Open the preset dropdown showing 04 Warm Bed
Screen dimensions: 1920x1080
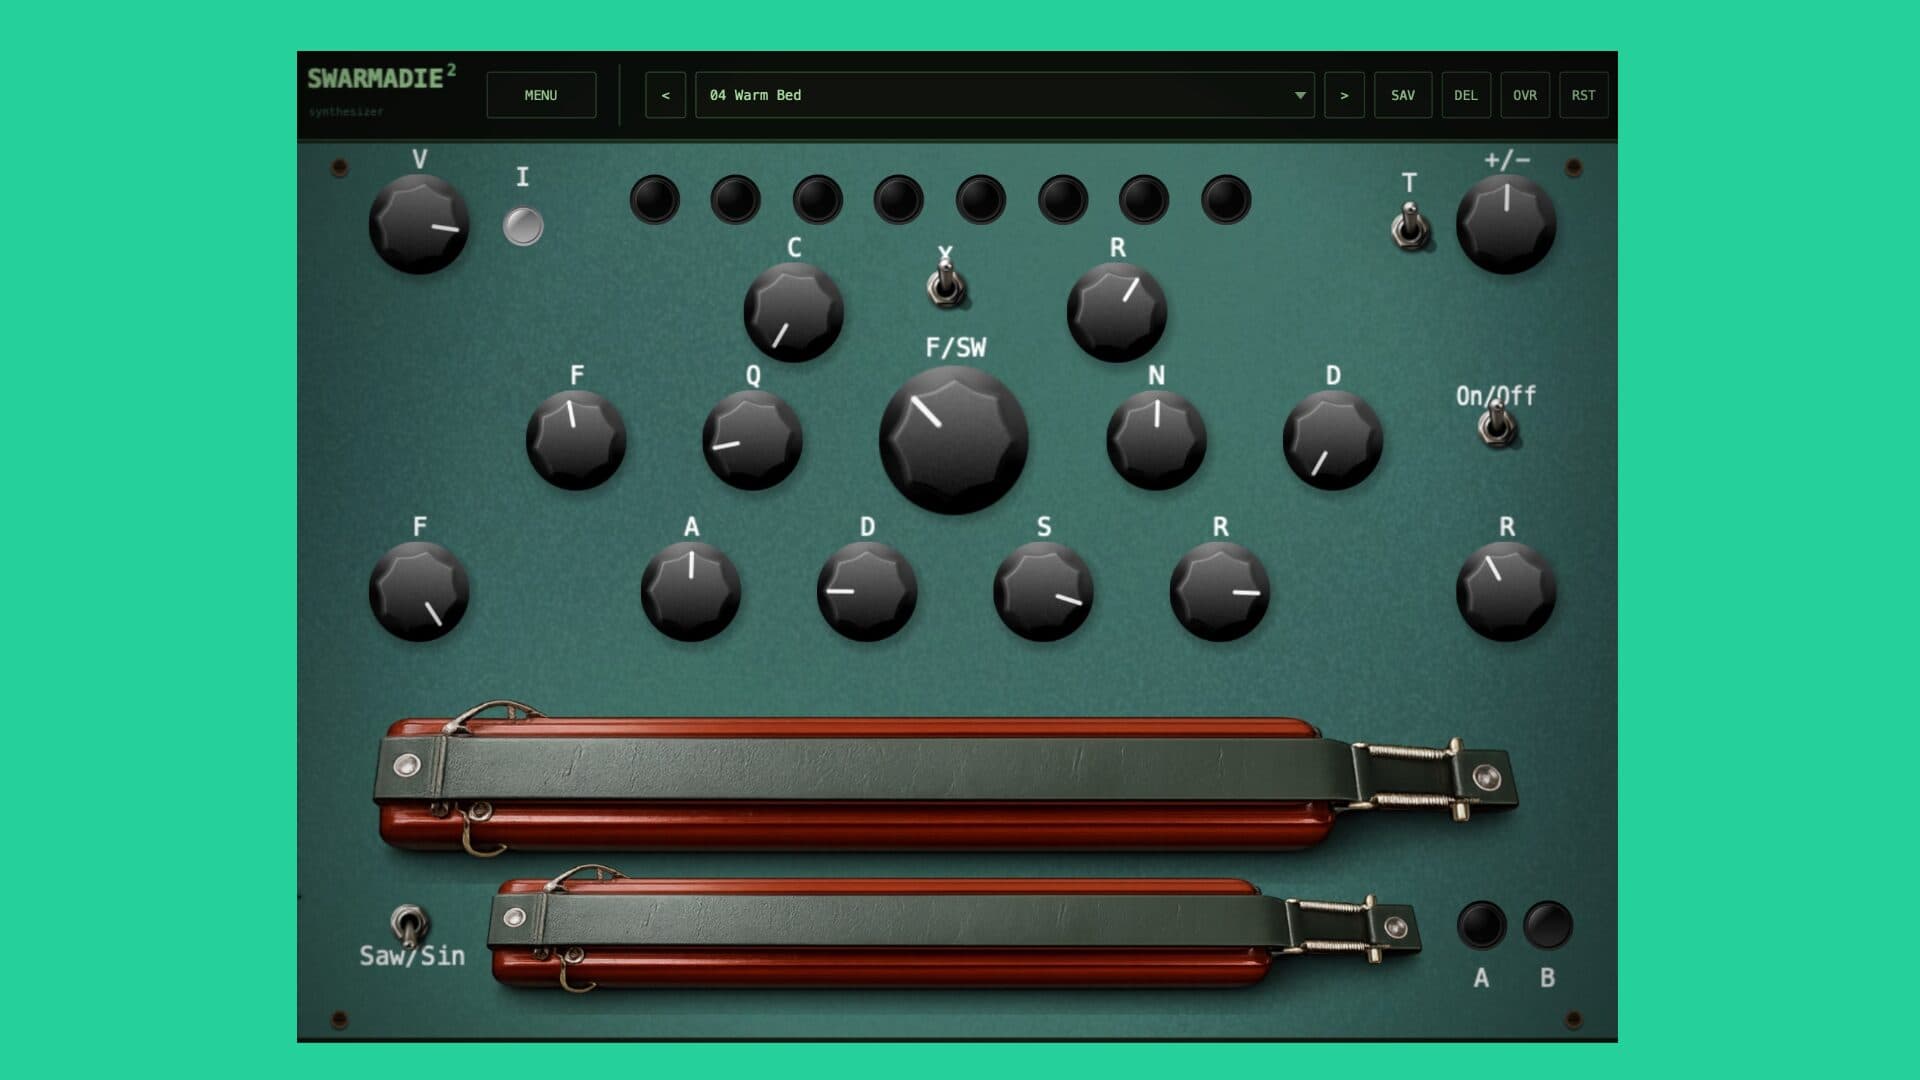(1004, 95)
